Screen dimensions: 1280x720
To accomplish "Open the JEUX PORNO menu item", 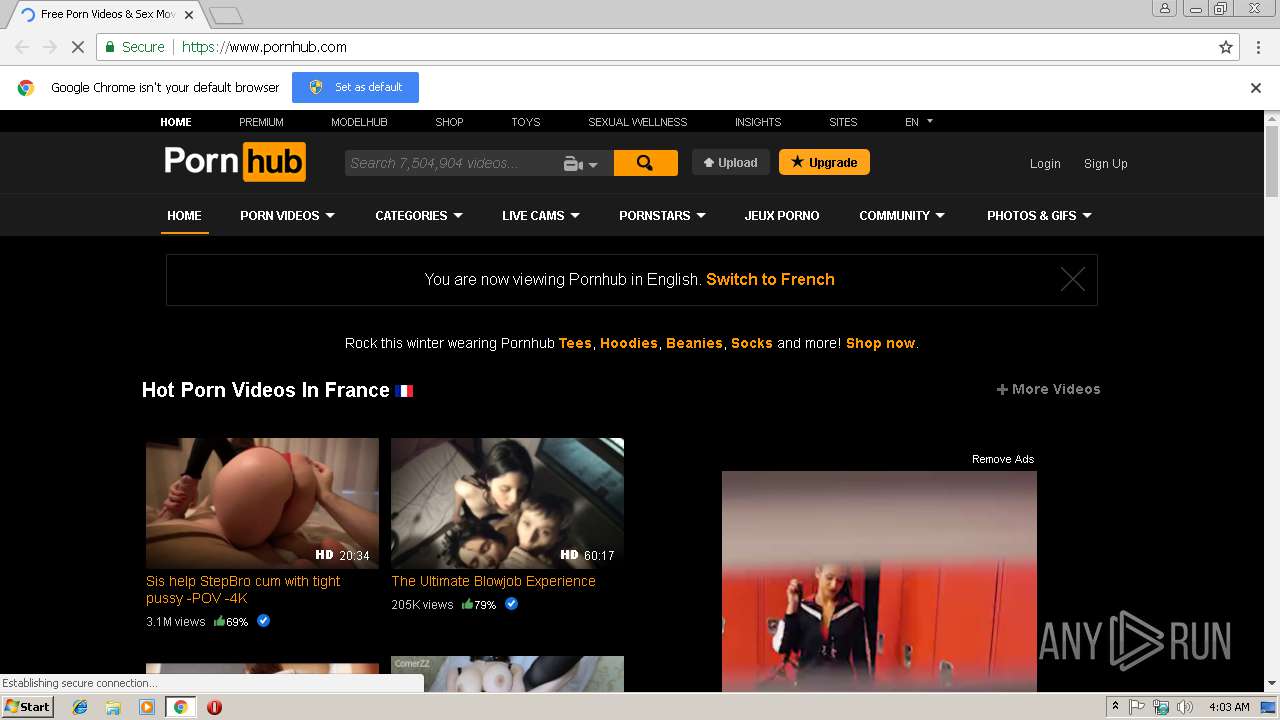I will (x=782, y=215).
